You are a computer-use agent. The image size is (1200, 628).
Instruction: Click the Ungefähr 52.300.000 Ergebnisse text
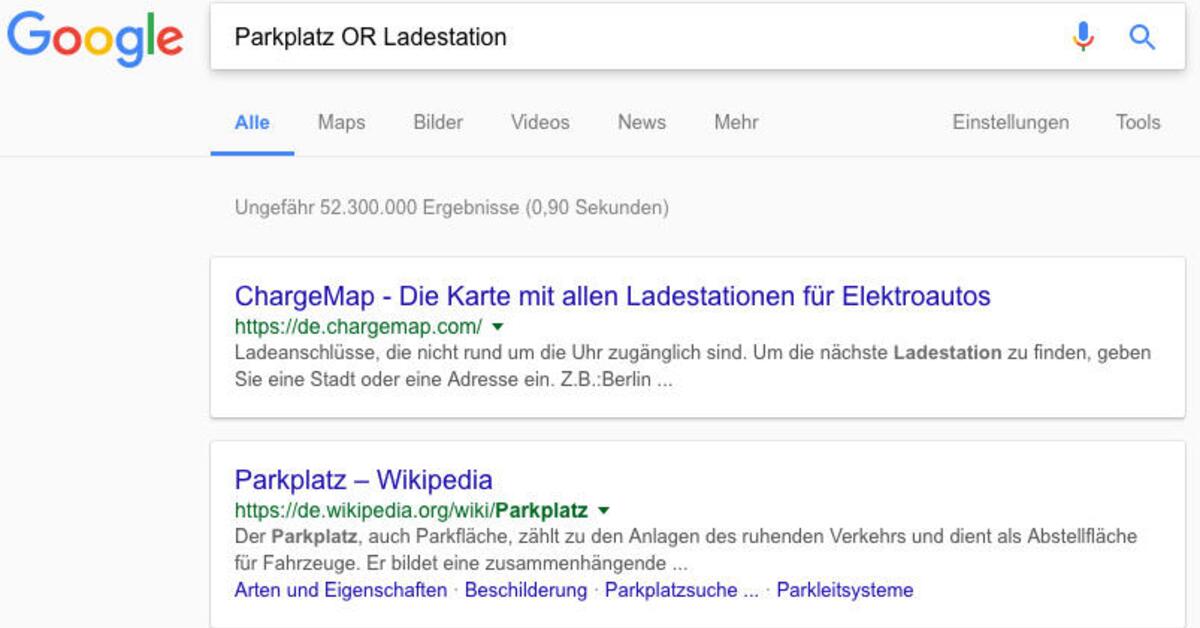click(x=451, y=208)
